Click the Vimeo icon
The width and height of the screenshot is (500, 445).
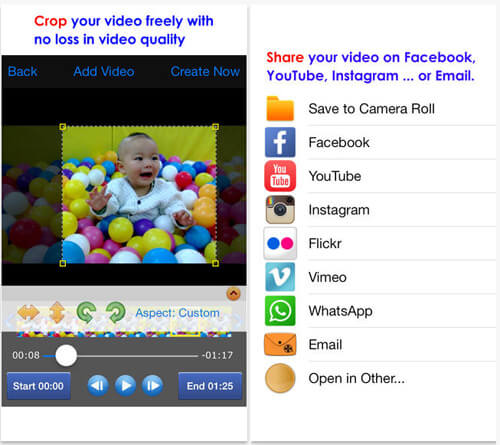pos(280,277)
